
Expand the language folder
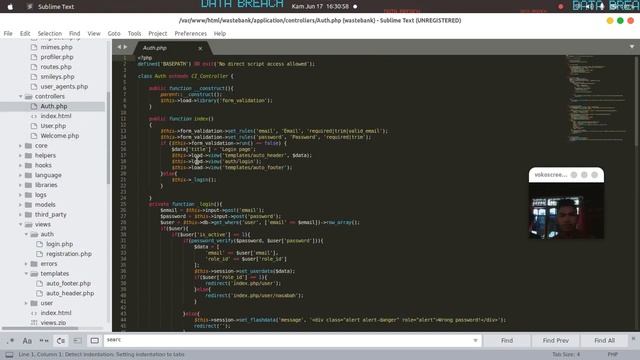click(x=20, y=175)
